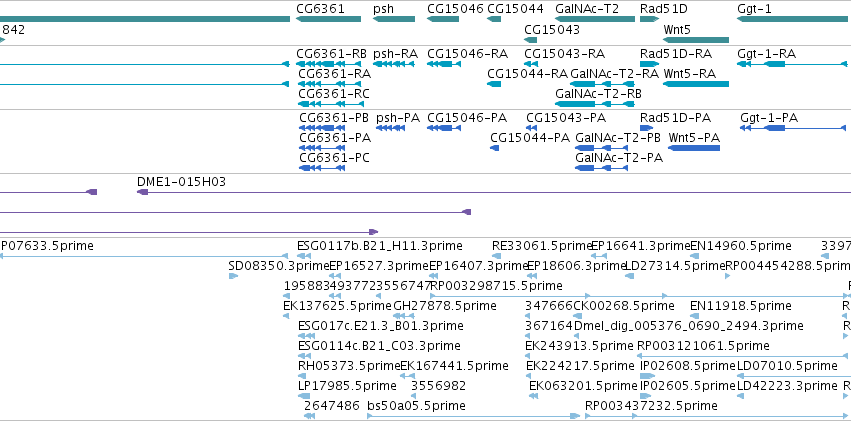Select the LP17985.5prime EST label
Image resolution: width=851 pixels, height=421 pixels.
coord(347,386)
